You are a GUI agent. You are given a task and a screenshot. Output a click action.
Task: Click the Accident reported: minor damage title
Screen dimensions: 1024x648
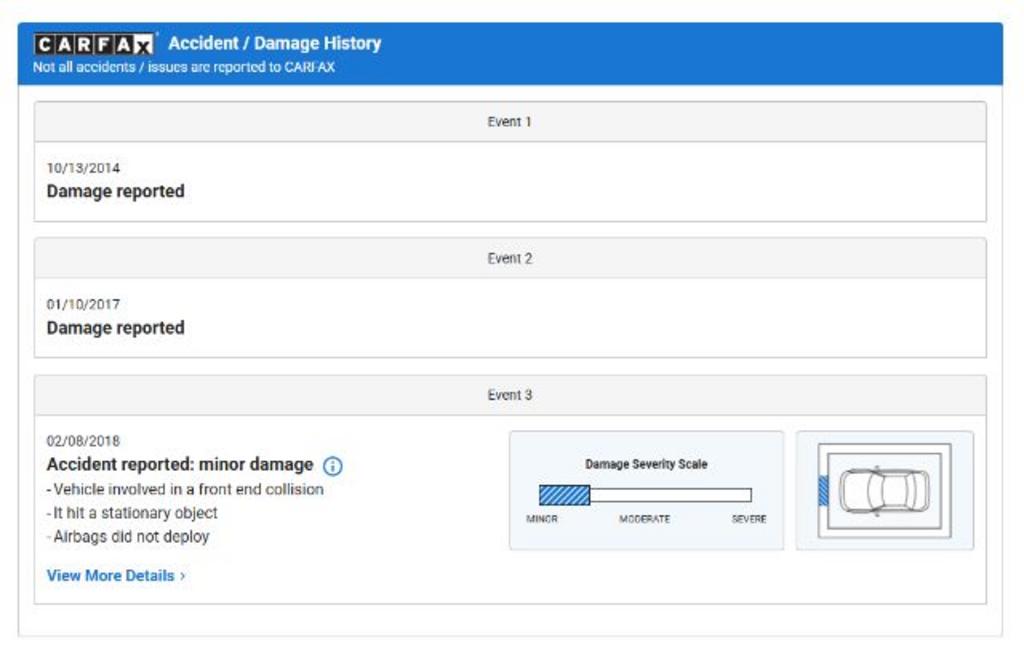(180, 464)
